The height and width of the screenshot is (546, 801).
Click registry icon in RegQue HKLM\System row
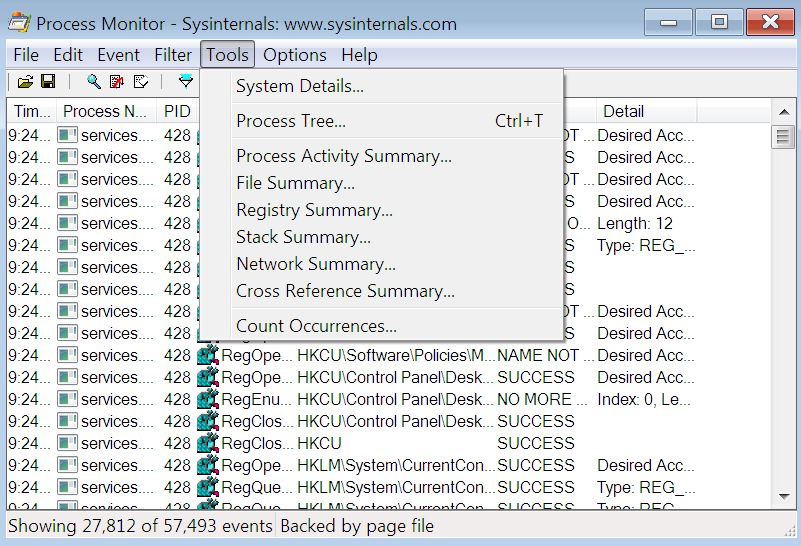[208, 487]
